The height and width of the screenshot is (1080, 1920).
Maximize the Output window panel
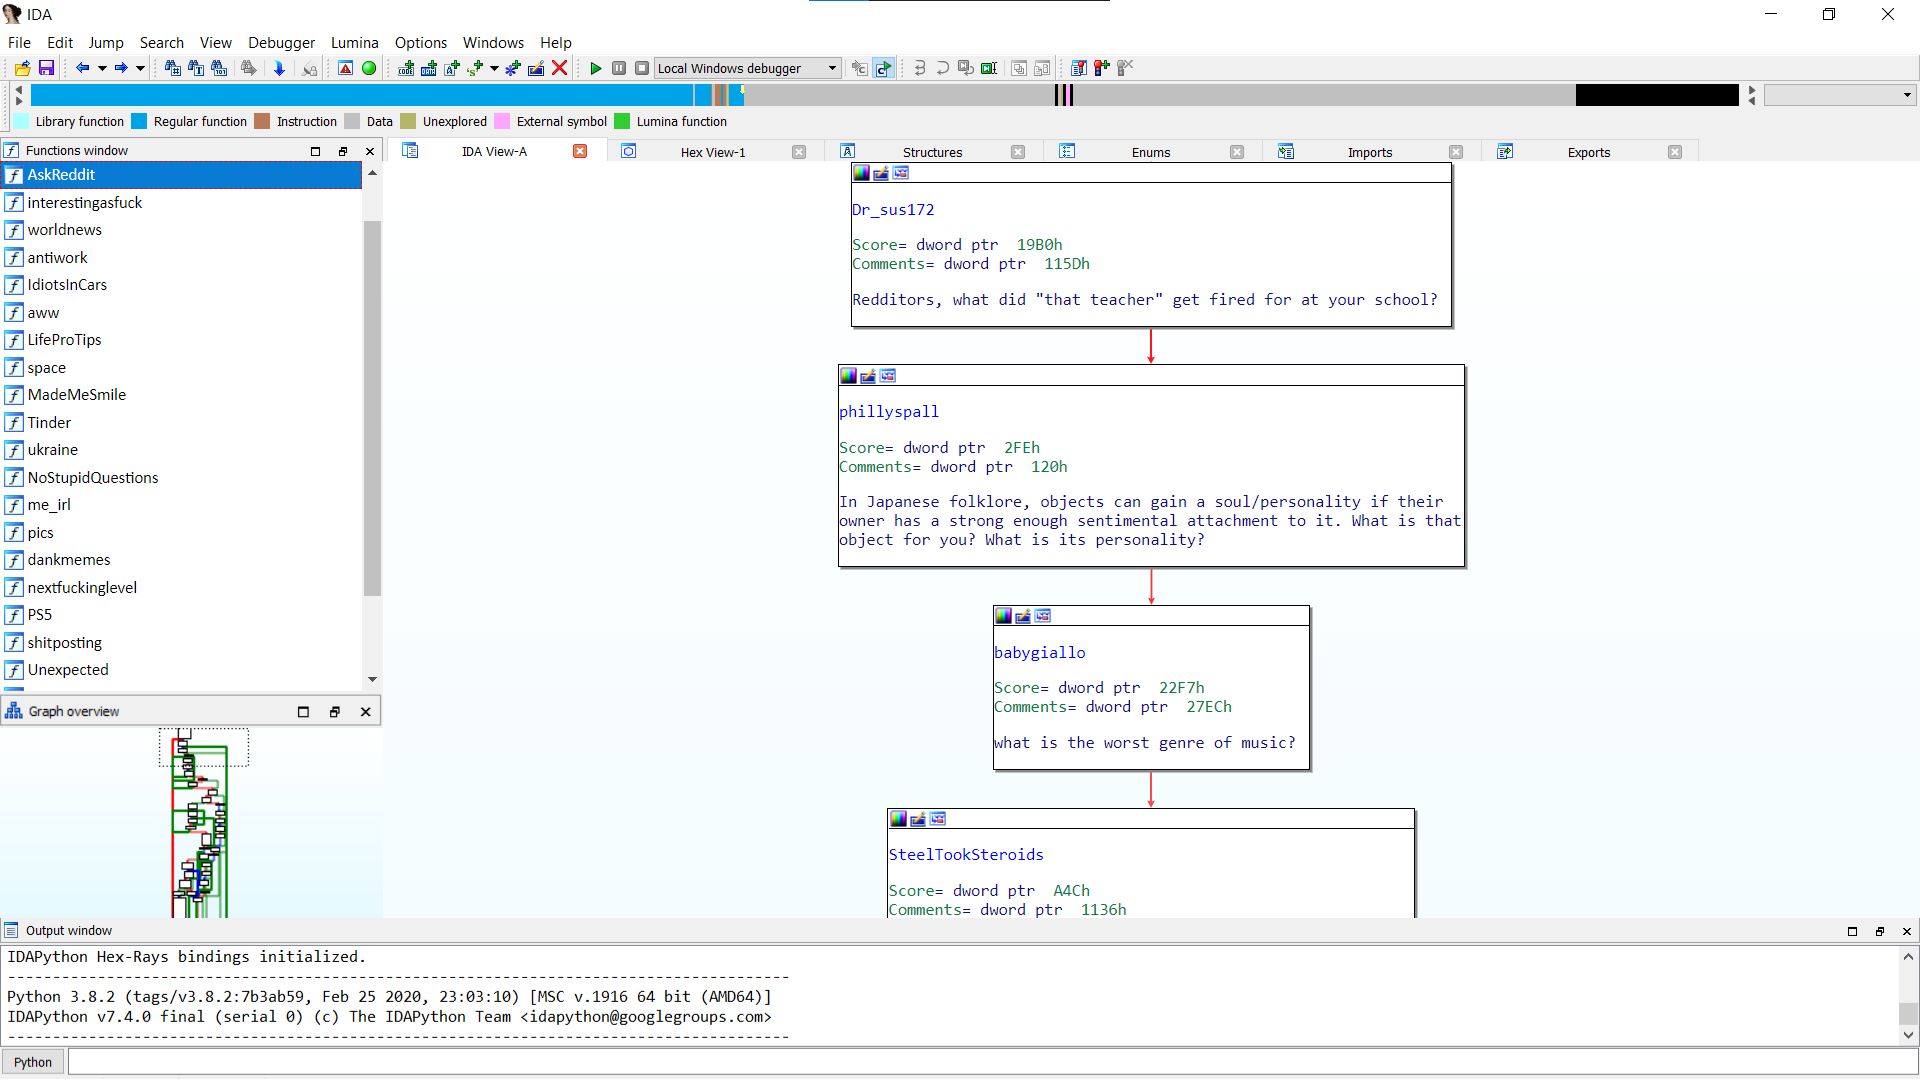[1852, 931]
